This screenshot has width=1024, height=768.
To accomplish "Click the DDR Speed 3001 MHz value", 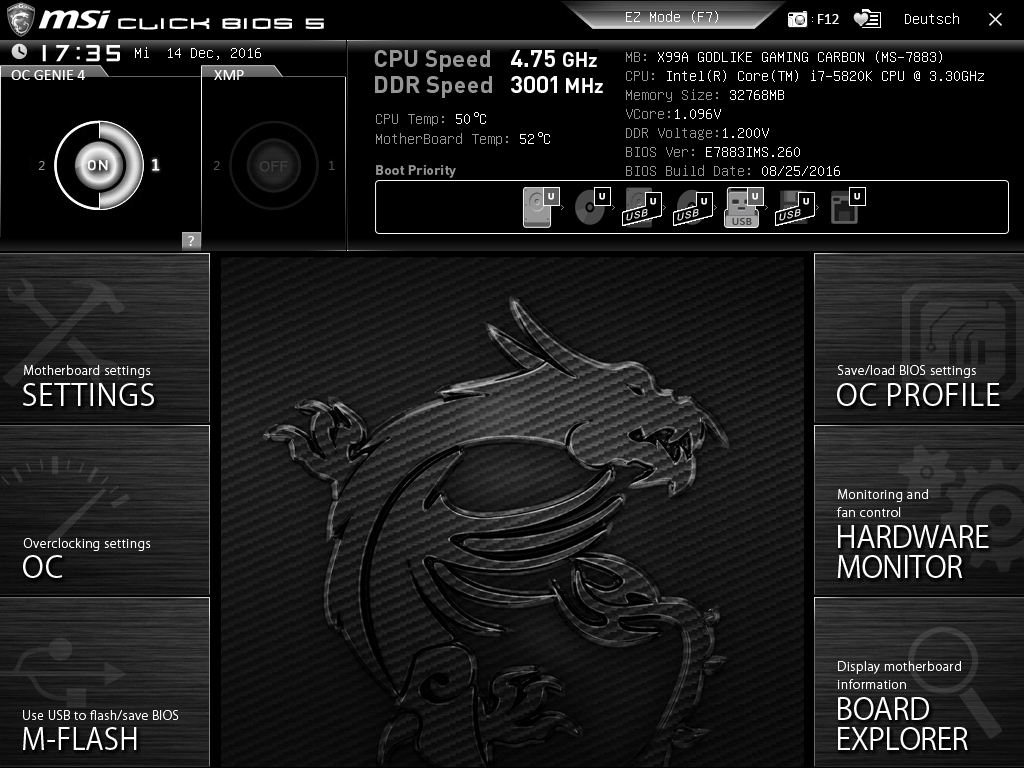I will coord(556,86).
